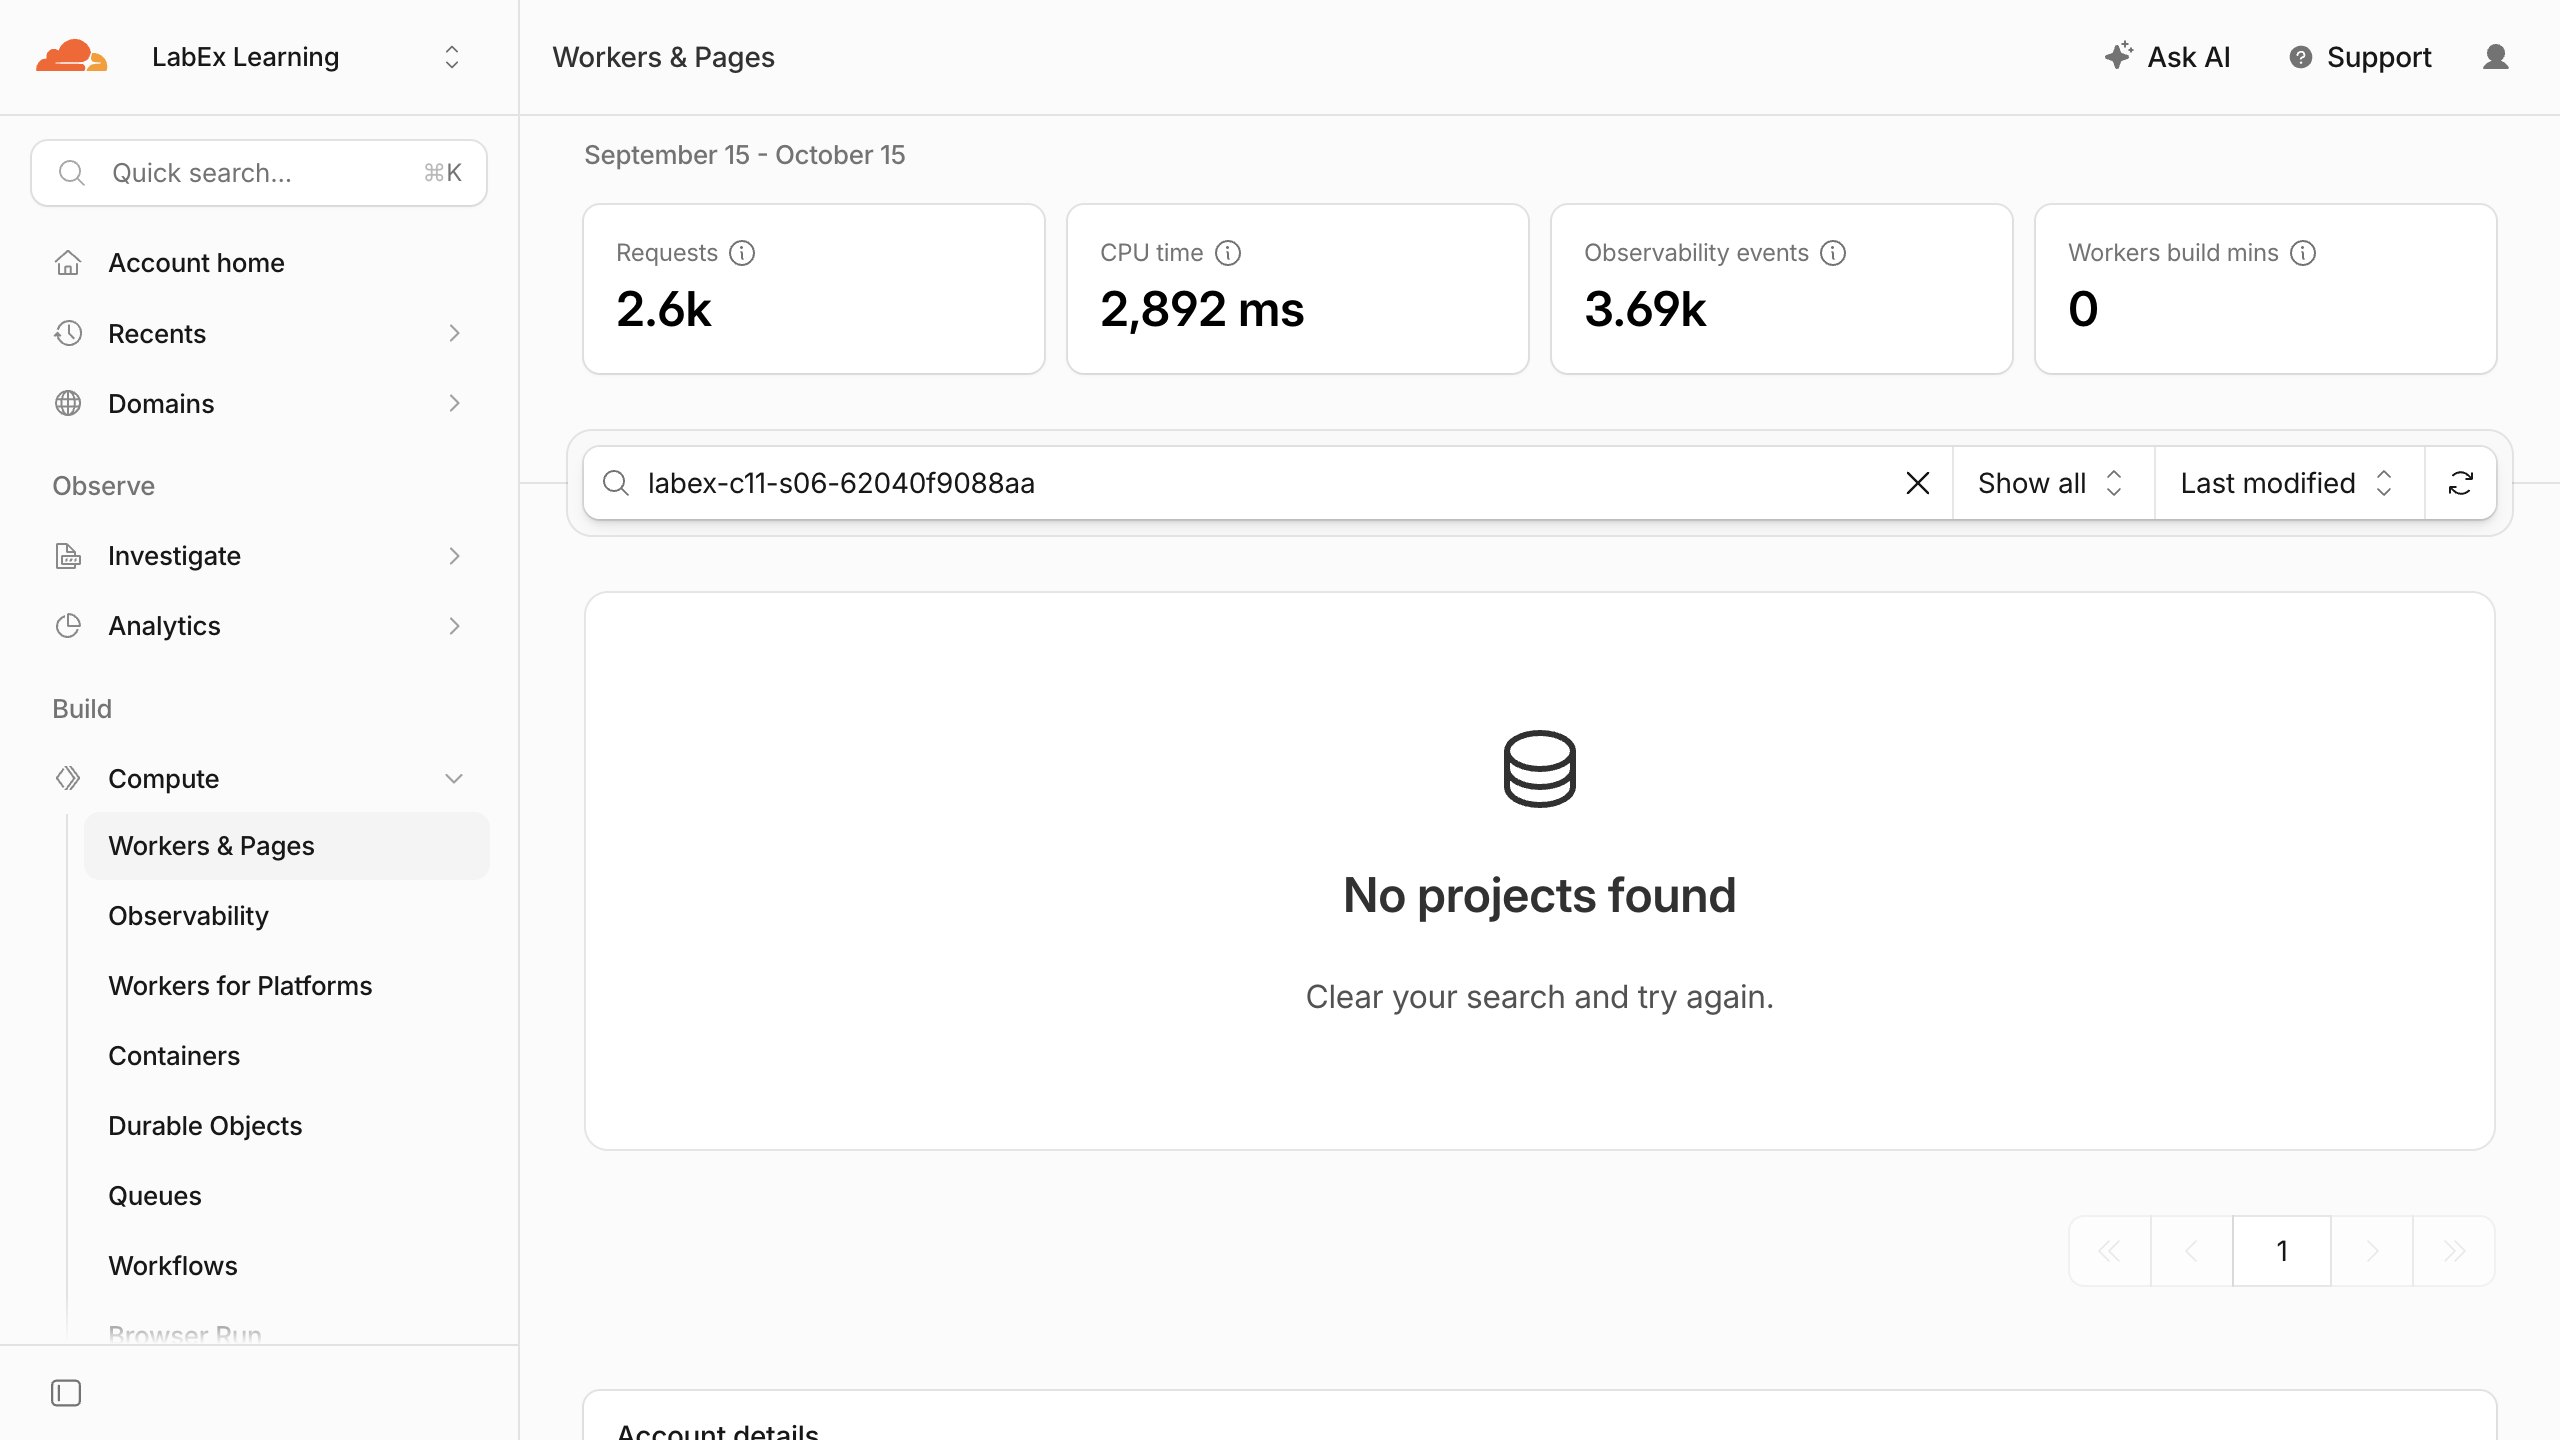Expand the Recents submenu chevron
Viewport: 2560px width, 1440px height.
(x=454, y=333)
